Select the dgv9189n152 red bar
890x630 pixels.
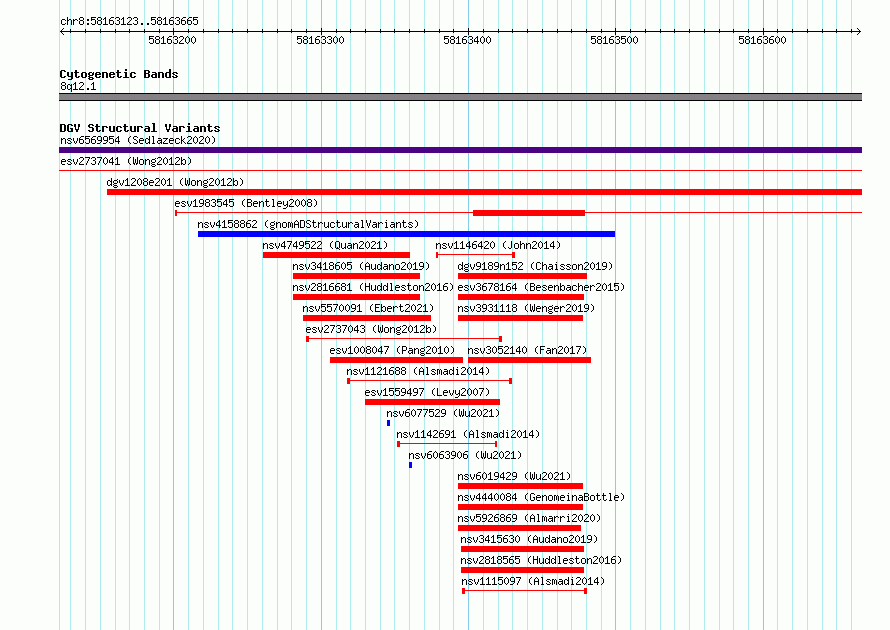pyautogui.click(x=522, y=276)
